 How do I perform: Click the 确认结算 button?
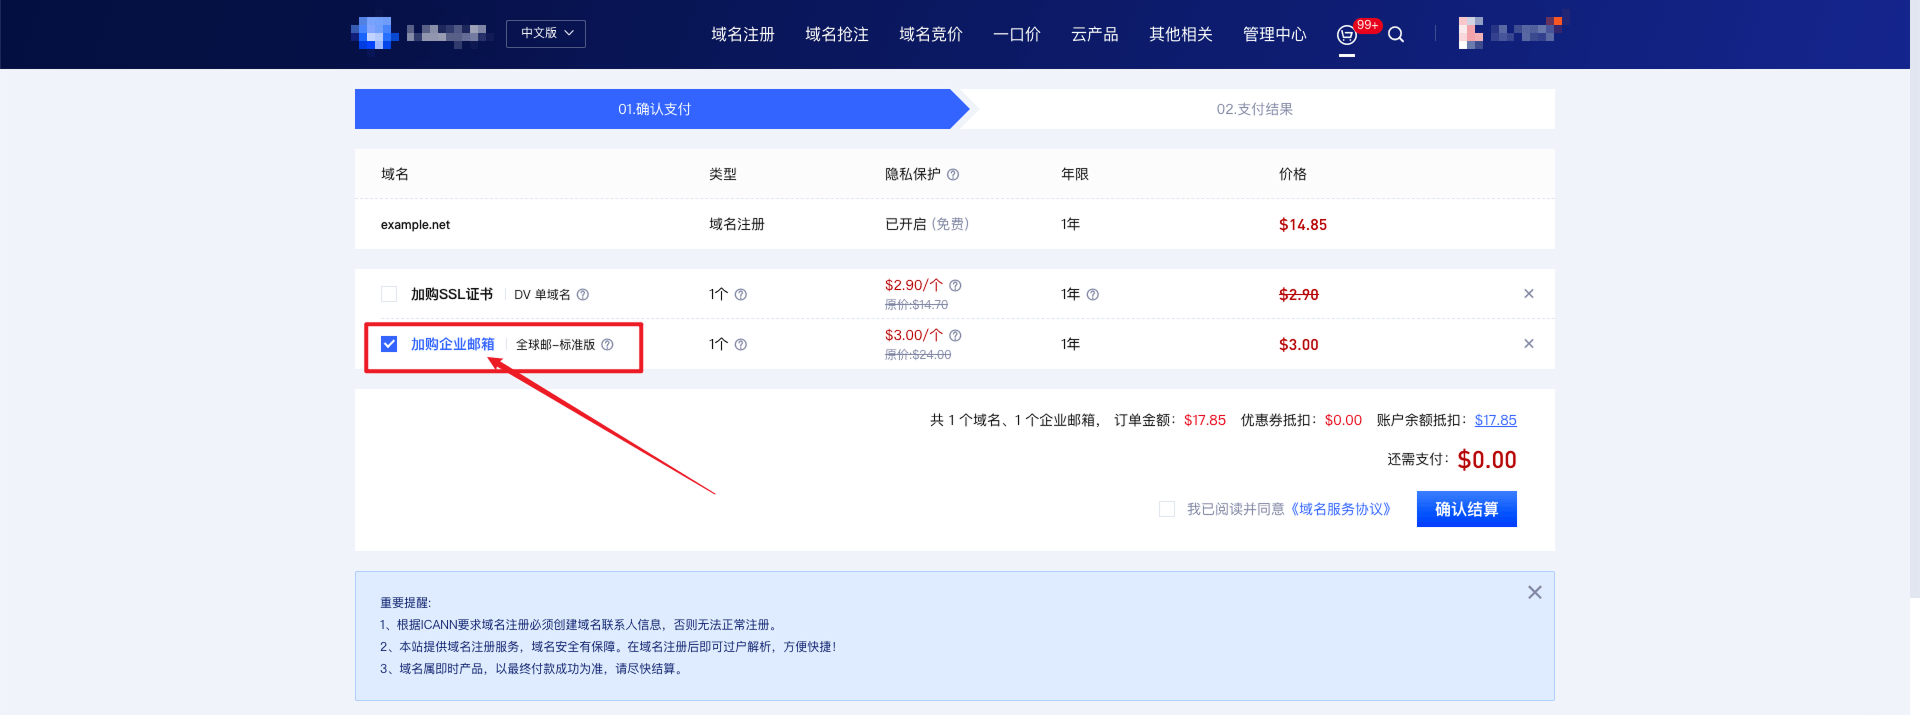1466,509
